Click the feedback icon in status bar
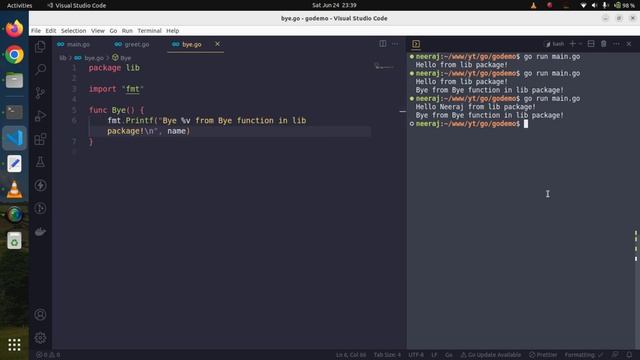The width and height of the screenshot is (640, 360). pos(615,355)
